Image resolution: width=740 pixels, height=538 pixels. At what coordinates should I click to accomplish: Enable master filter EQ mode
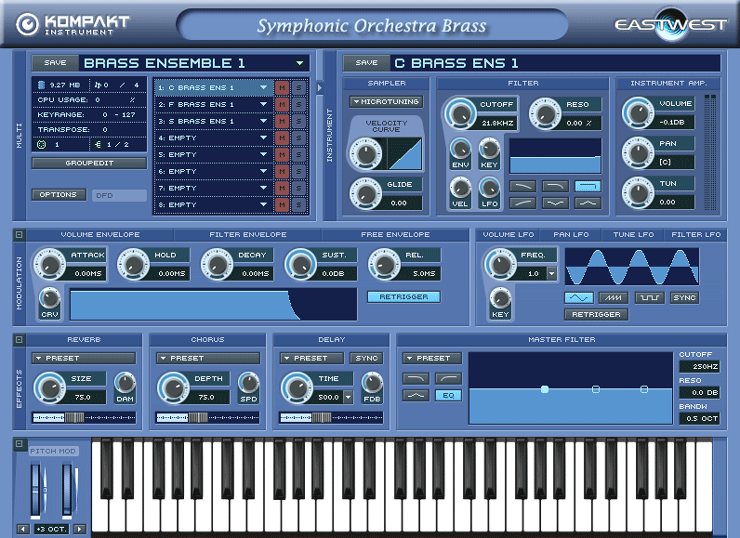tap(448, 395)
